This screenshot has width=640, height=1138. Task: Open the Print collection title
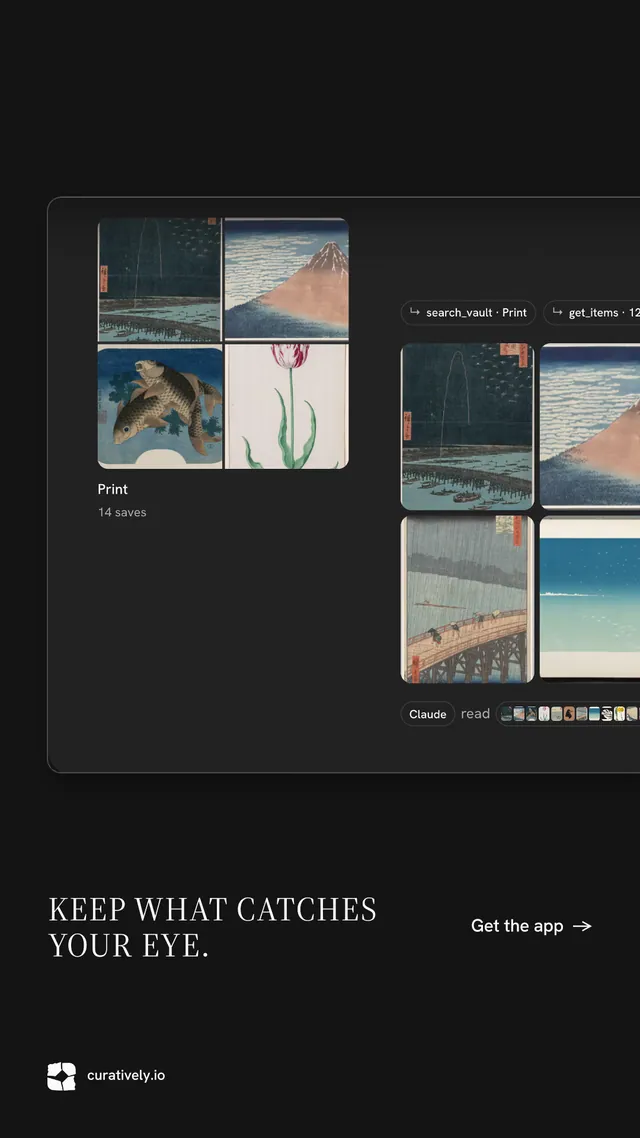112,489
